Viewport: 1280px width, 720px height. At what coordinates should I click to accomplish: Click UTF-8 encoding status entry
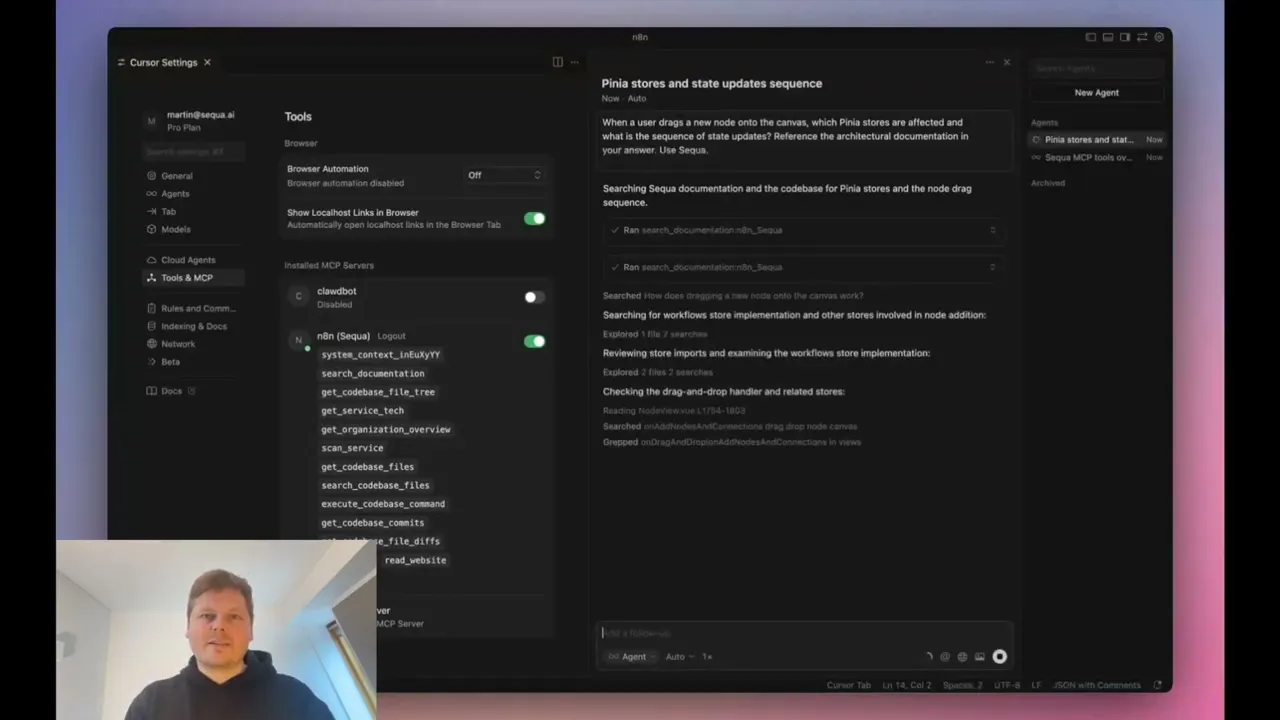coord(1007,686)
